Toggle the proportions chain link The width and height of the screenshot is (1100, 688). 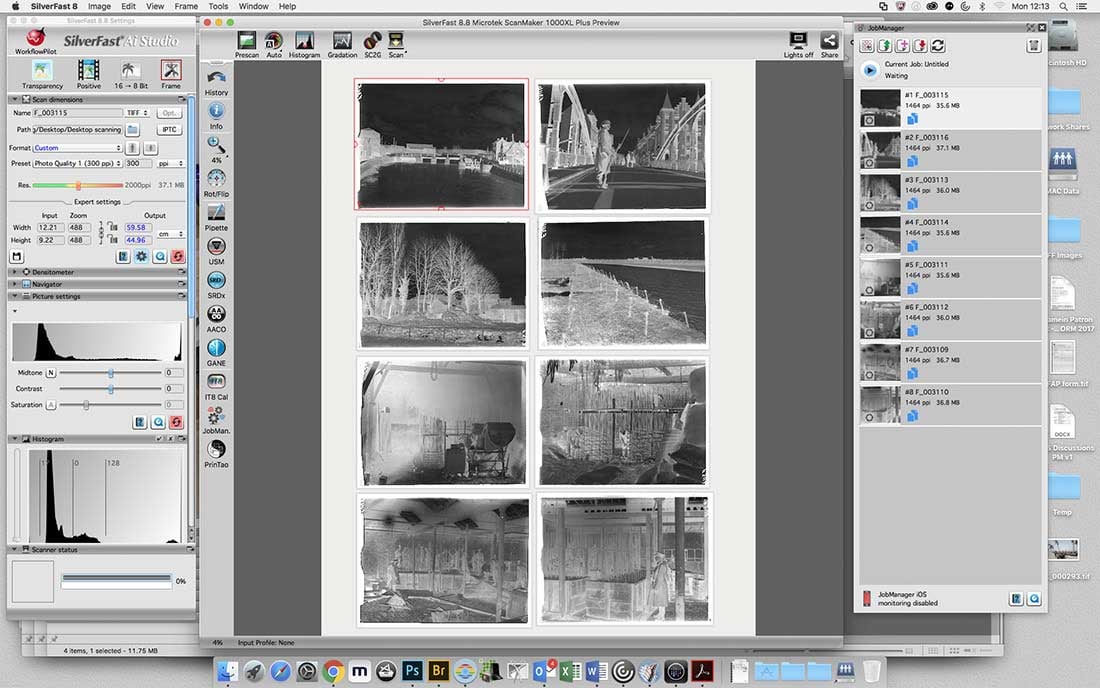coord(101,234)
